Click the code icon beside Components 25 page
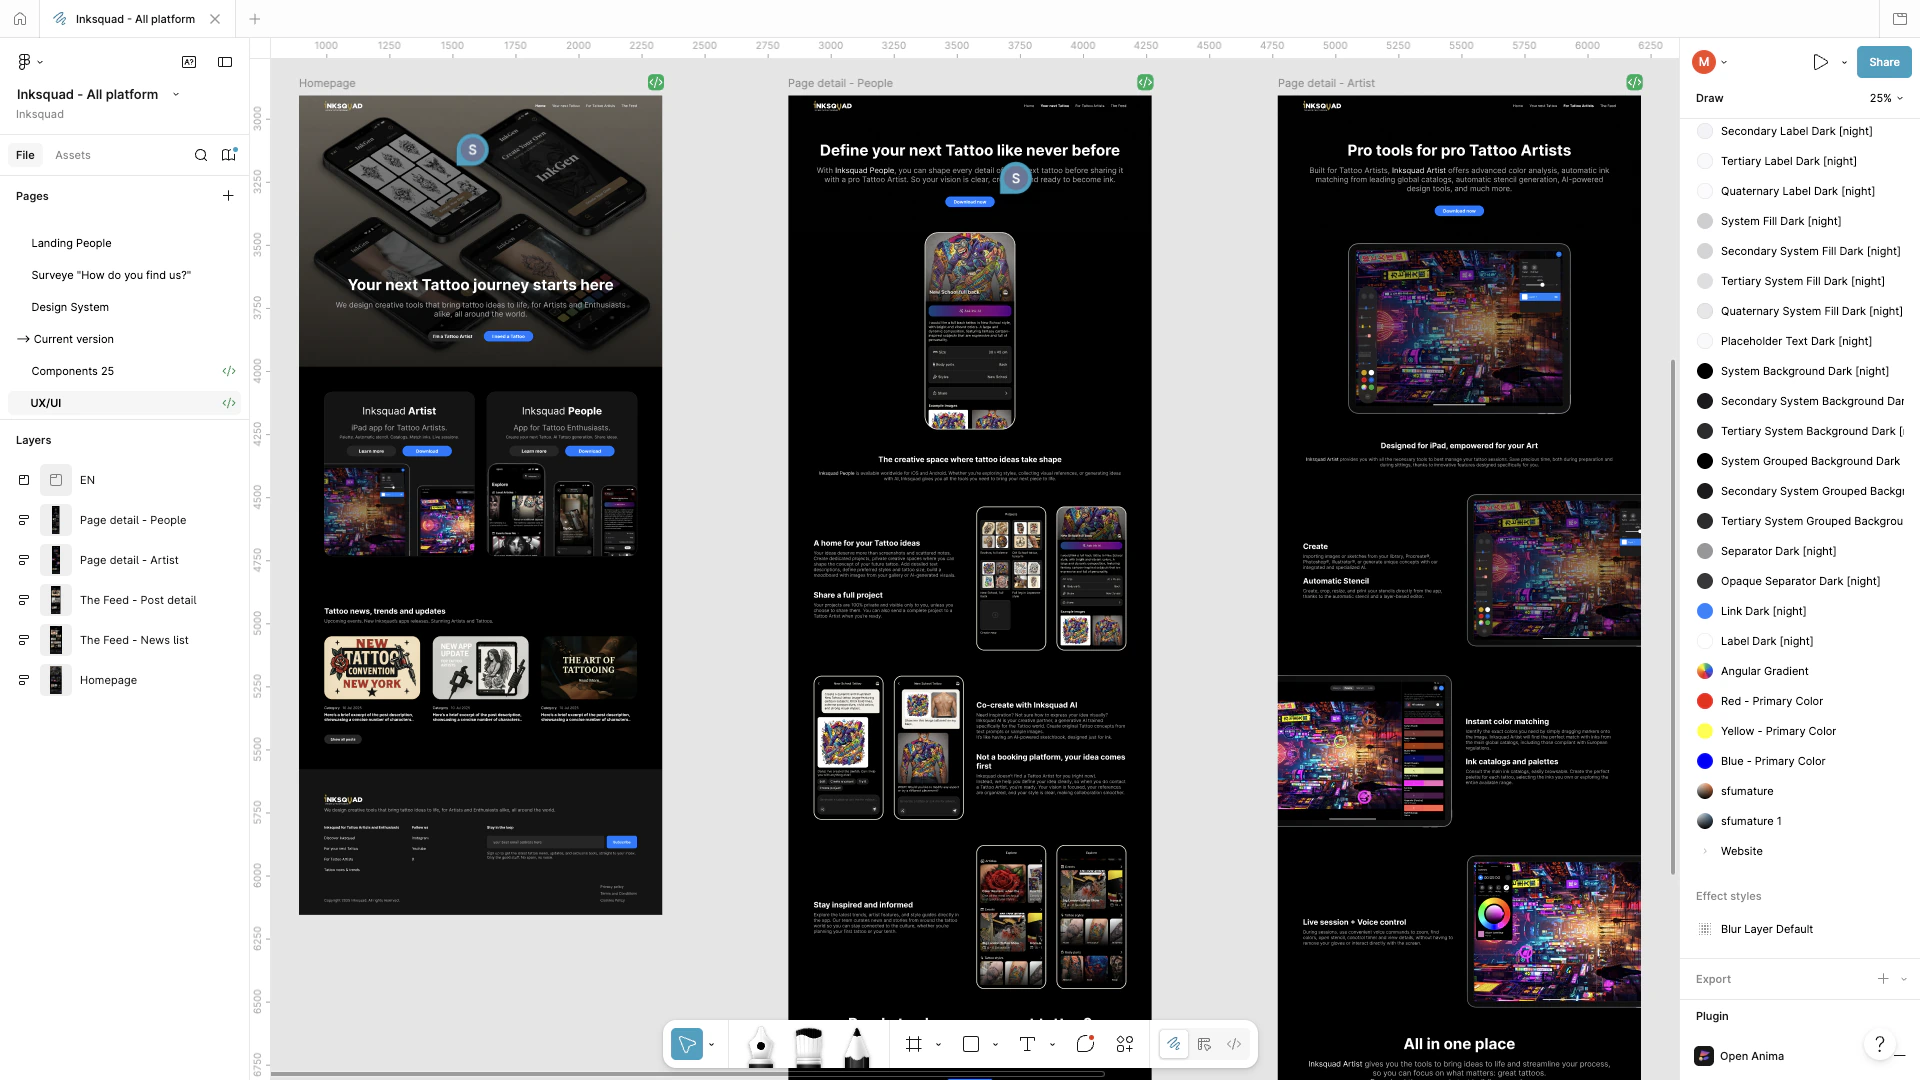This screenshot has width=1920, height=1080. [x=229, y=371]
